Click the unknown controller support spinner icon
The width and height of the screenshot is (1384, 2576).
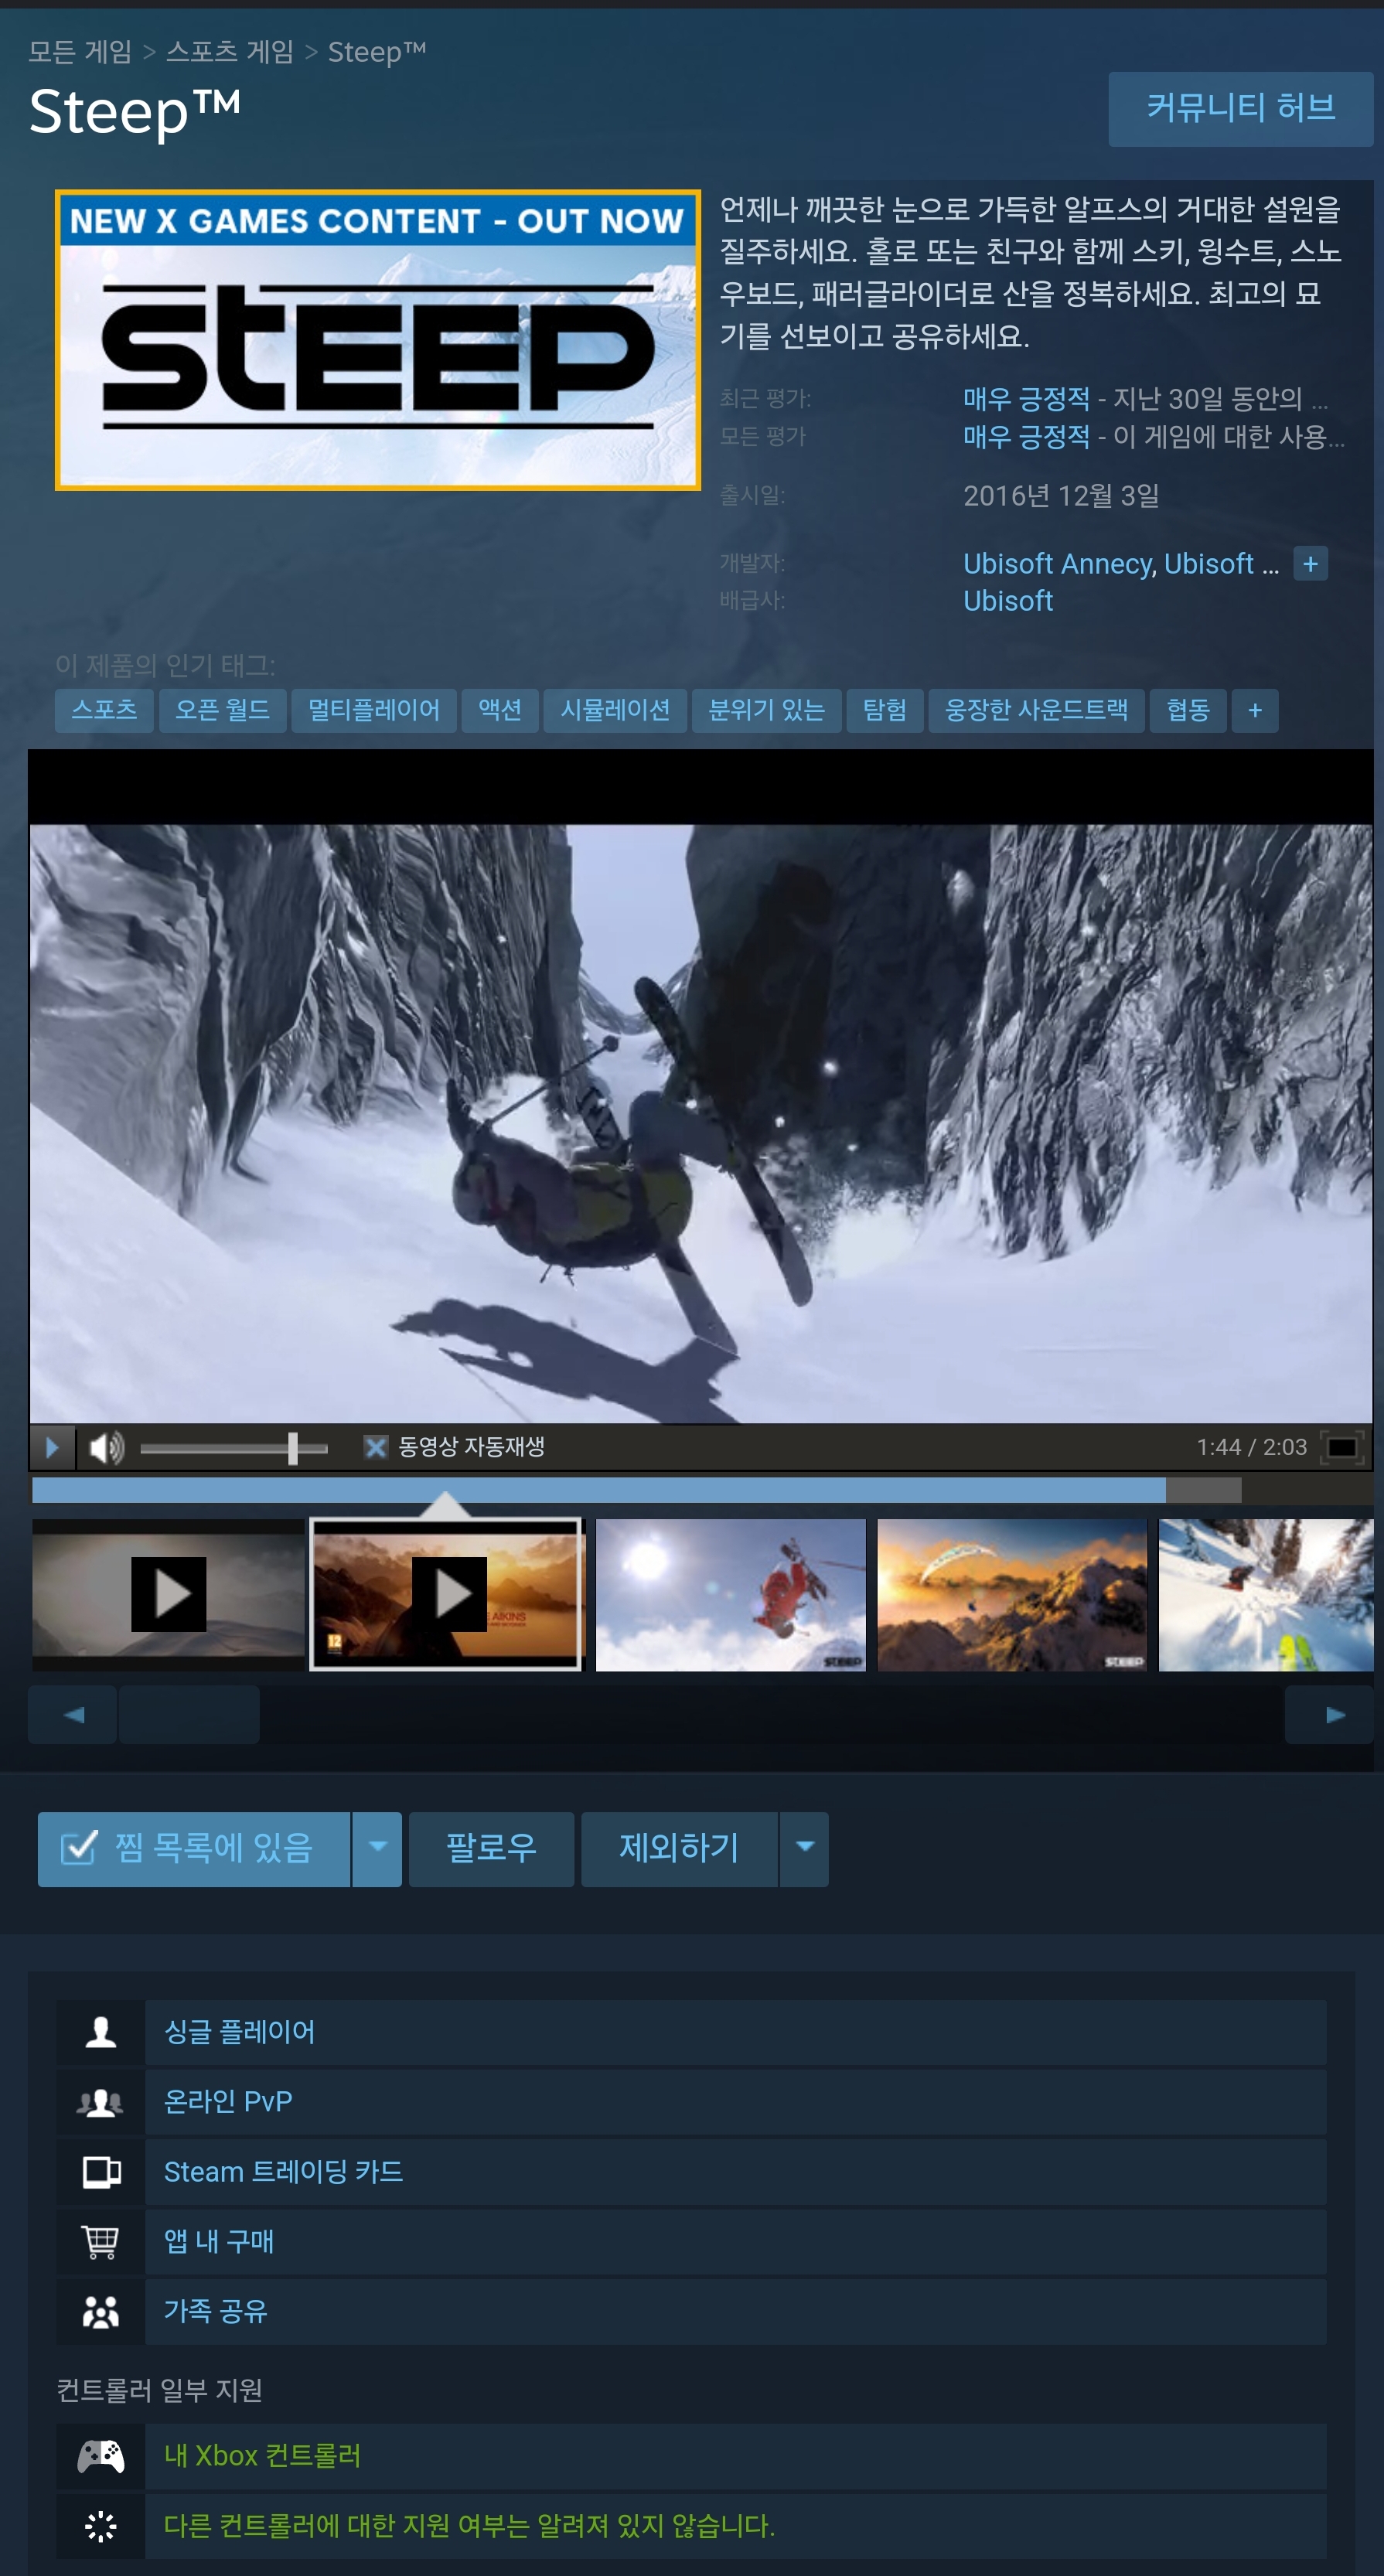point(101,2527)
